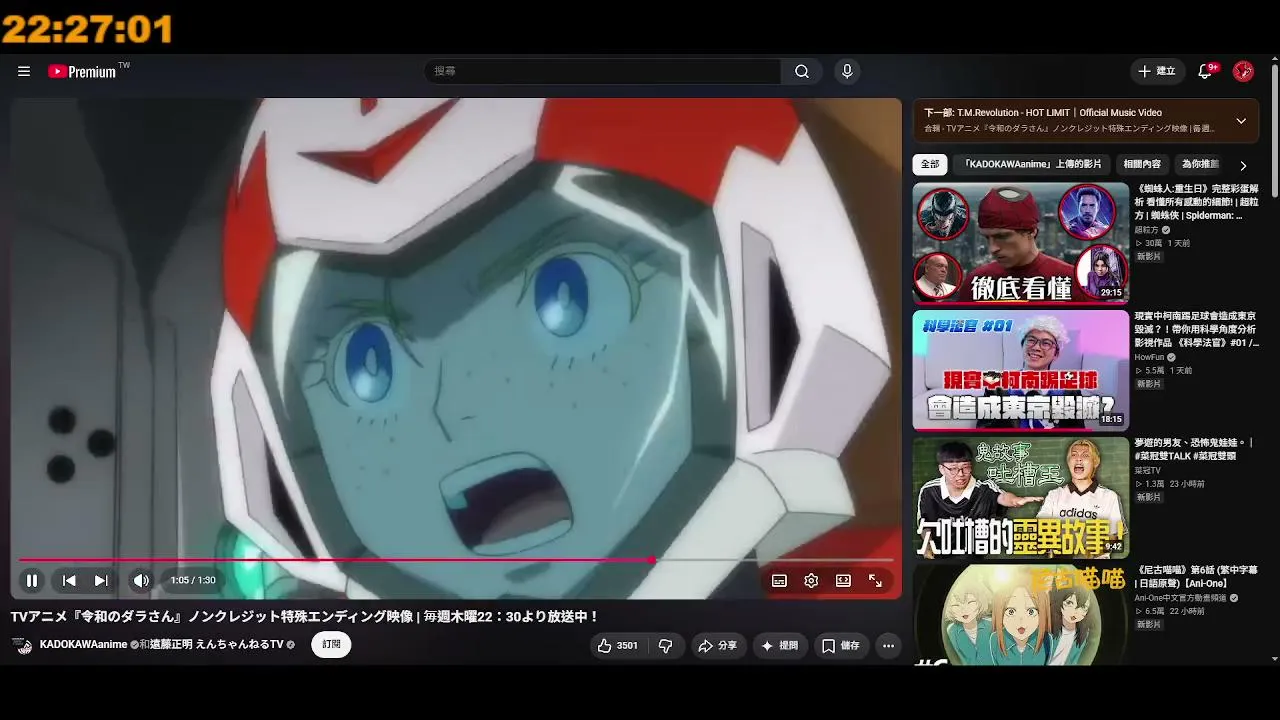Select the 全部 filter chip

pyautogui.click(x=930, y=164)
